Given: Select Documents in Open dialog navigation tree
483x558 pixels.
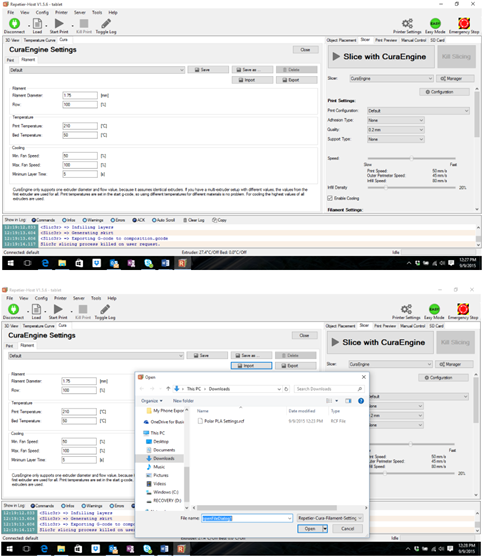Looking at the screenshot, I should 164,450.
